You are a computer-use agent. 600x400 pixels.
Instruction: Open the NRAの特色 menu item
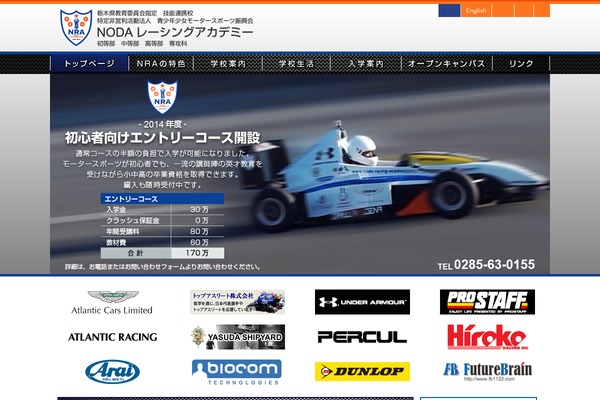pyautogui.click(x=161, y=64)
